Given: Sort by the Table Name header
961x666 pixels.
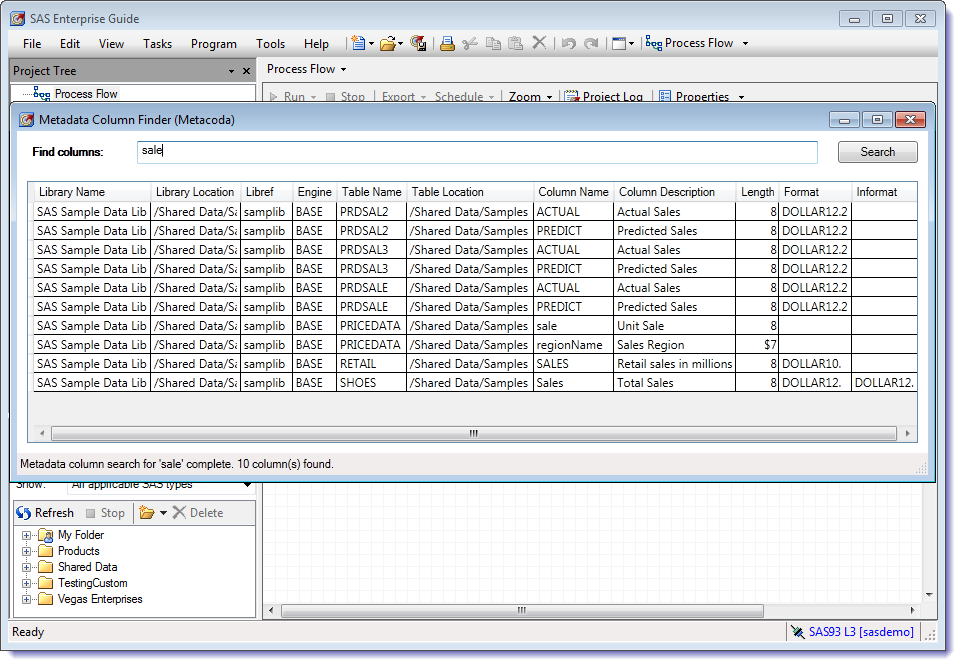Looking at the screenshot, I should click(x=371, y=192).
